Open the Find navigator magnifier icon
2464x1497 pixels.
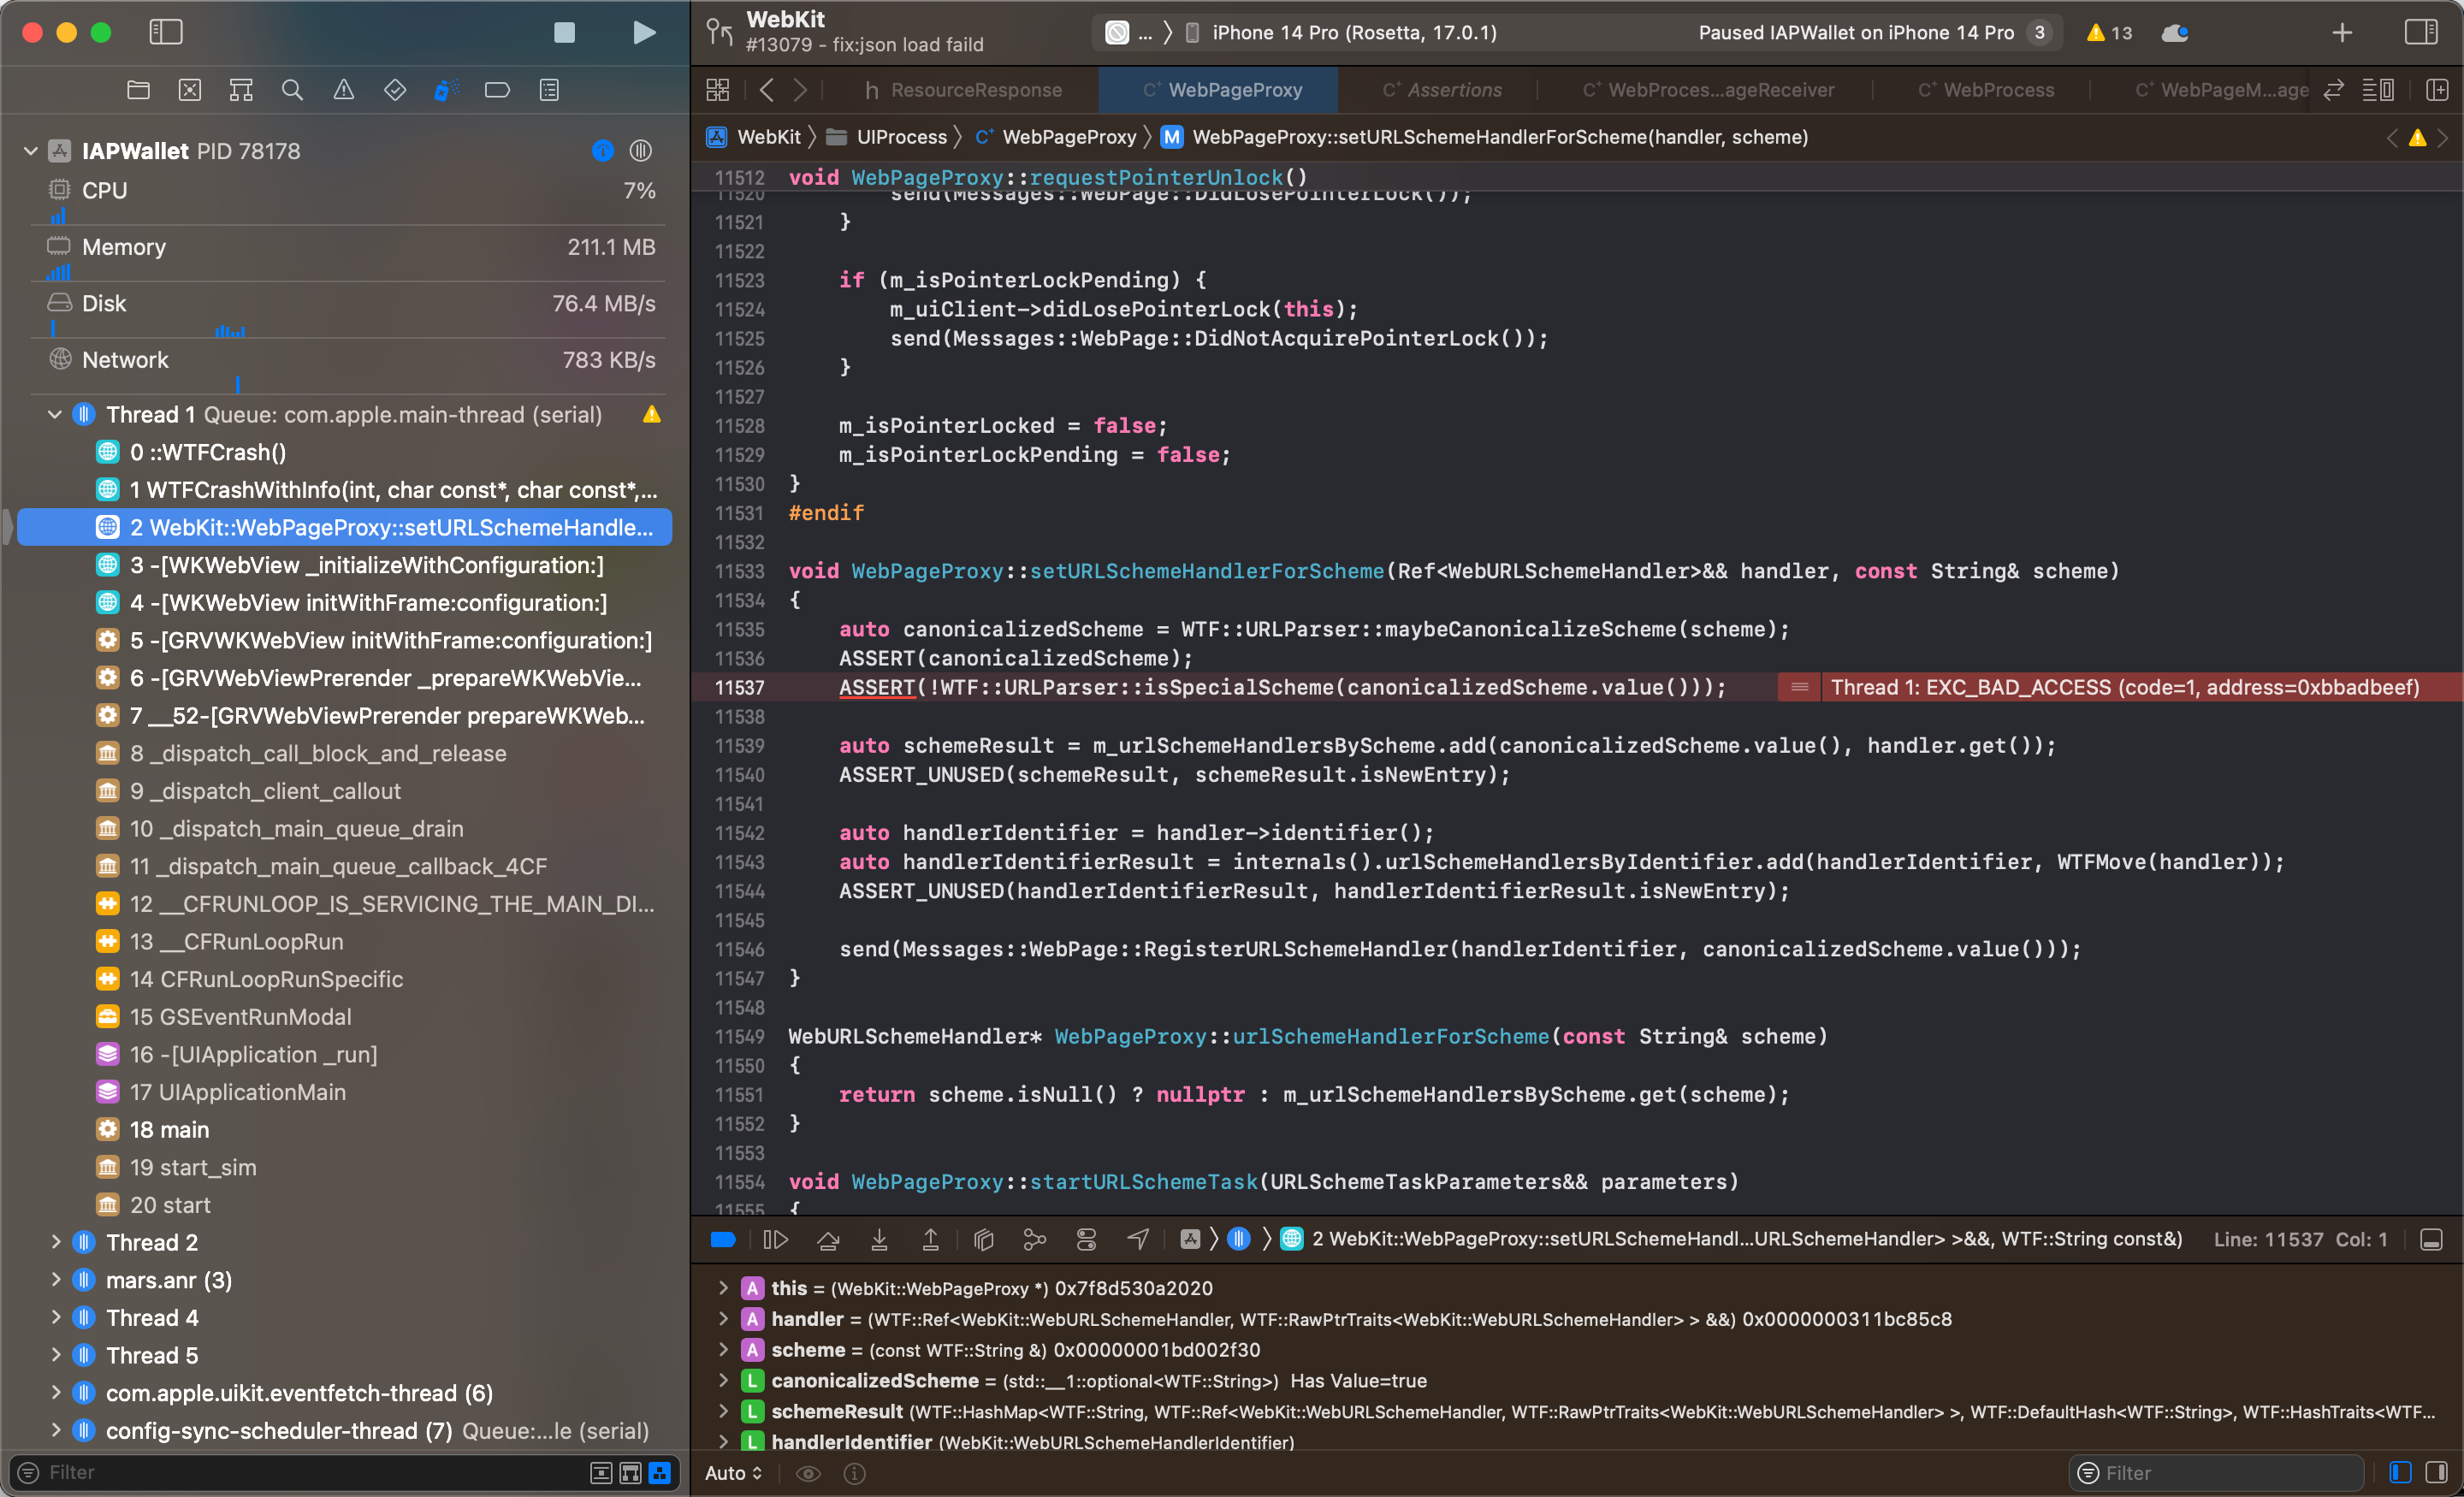pos(292,90)
